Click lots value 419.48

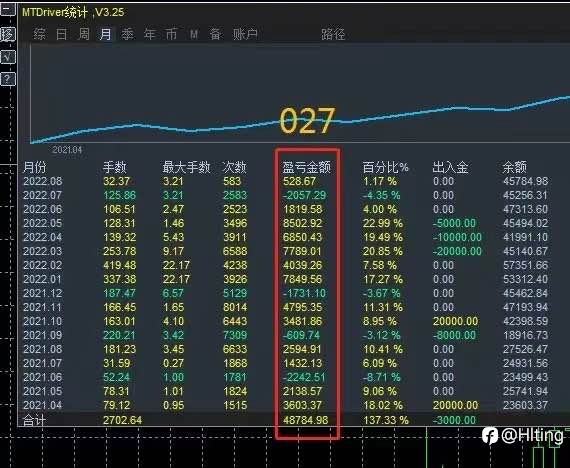(x=120, y=265)
